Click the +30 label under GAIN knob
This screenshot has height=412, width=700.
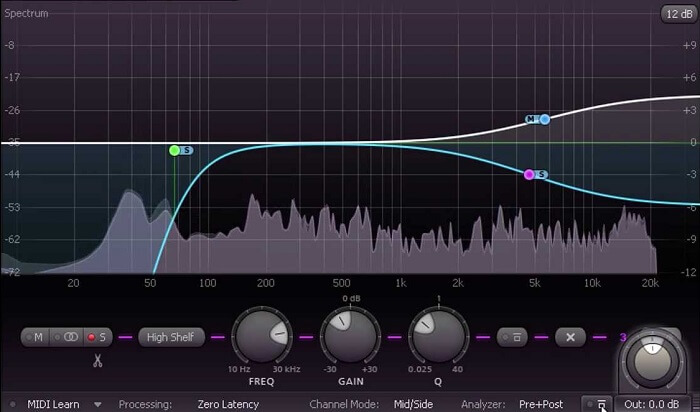(x=369, y=369)
